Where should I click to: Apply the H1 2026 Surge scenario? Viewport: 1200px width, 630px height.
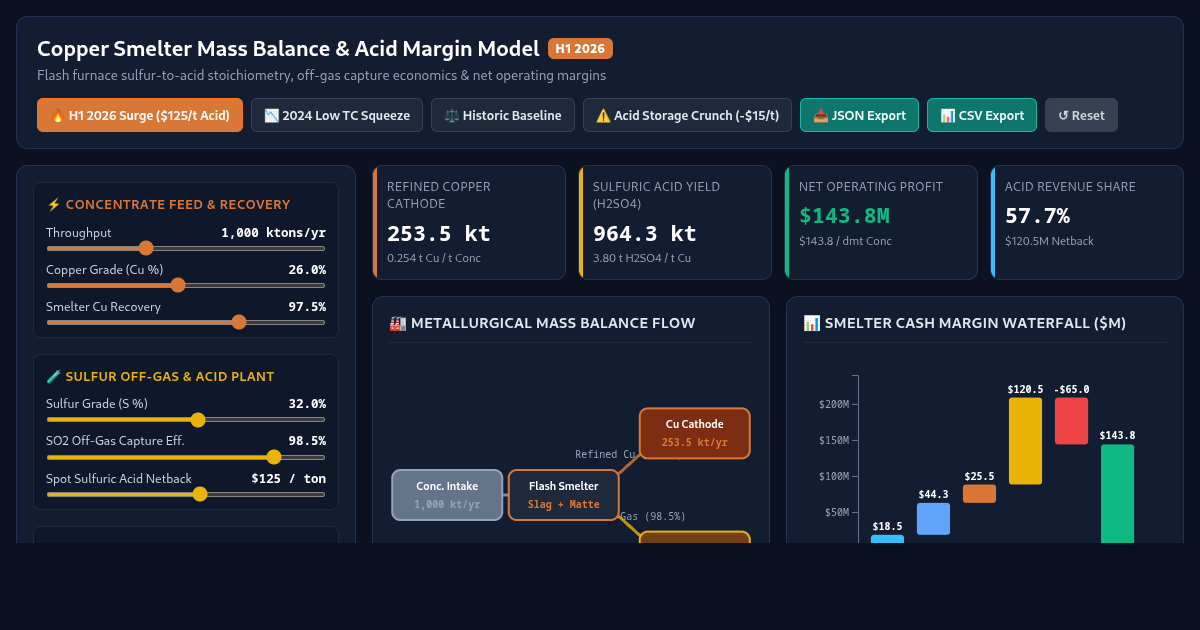click(x=140, y=115)
